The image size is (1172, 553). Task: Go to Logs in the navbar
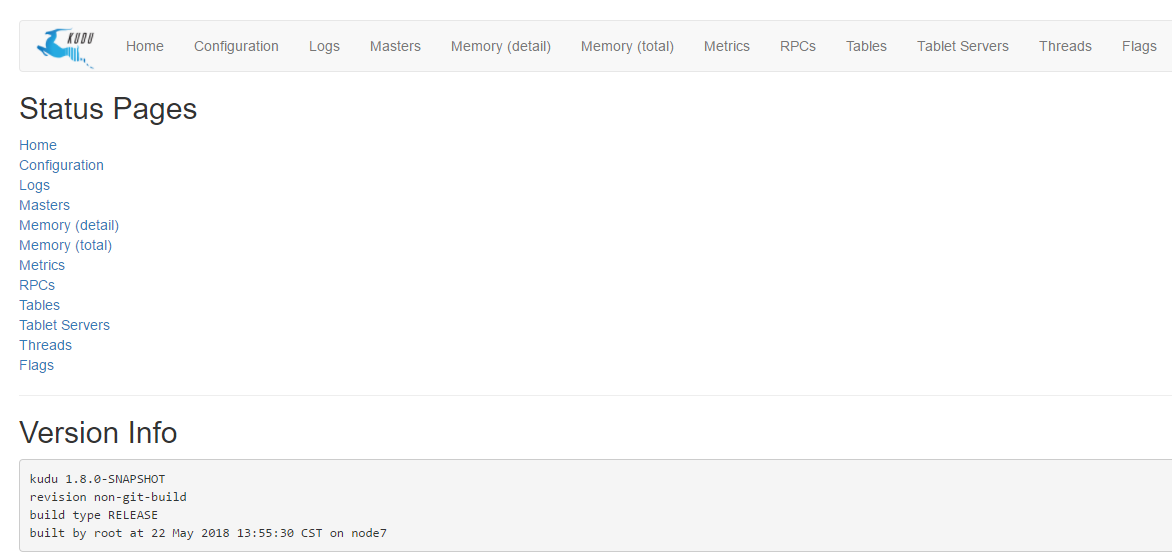(x=324, y=46)
